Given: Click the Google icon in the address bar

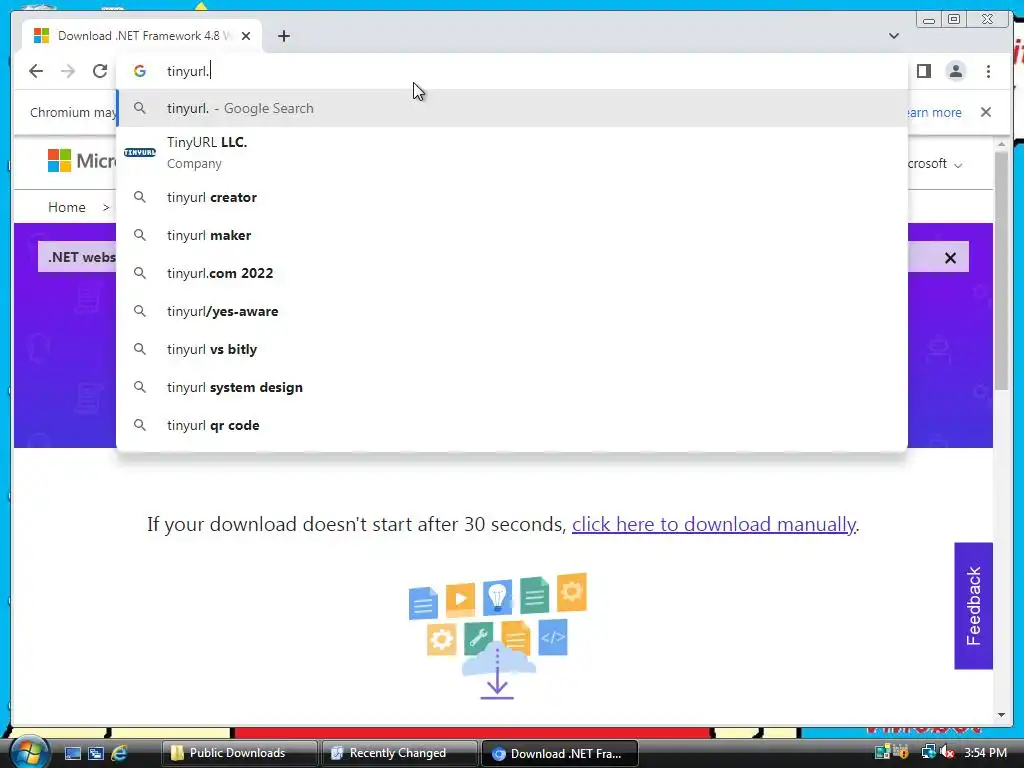Looking at the screenshot, I should (140, 71).
